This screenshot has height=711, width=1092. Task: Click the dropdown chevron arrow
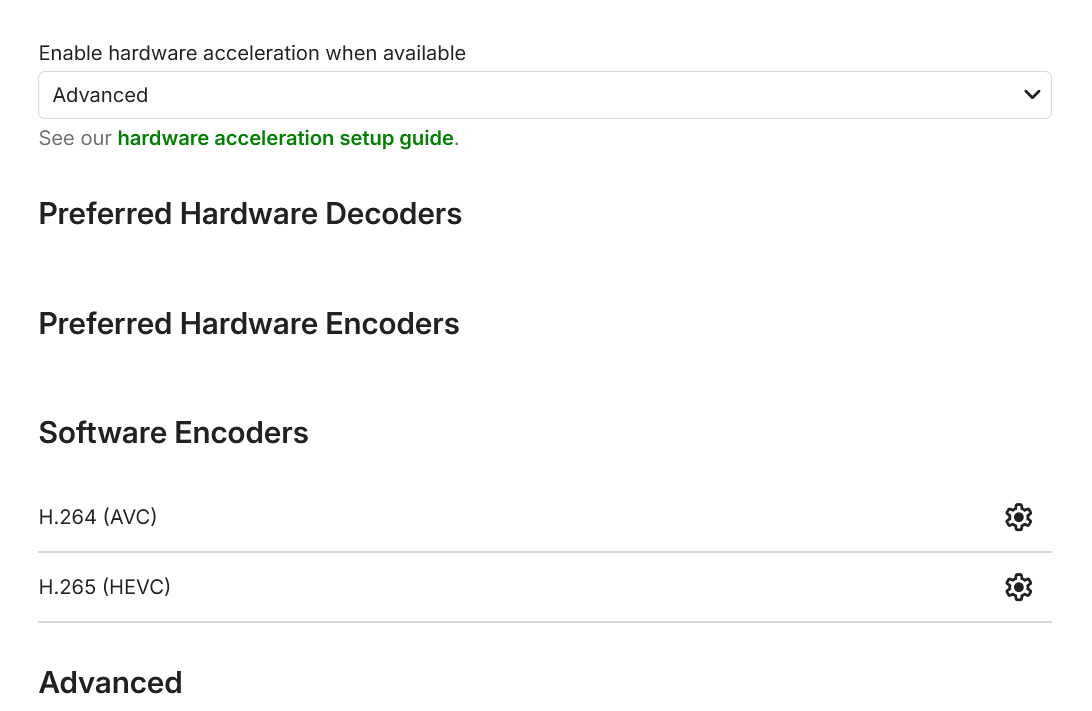[x=1032, y=95]
